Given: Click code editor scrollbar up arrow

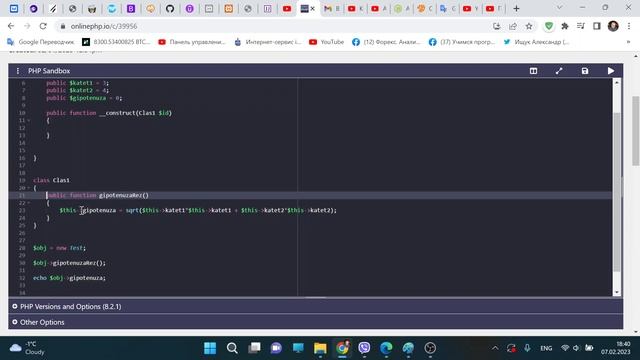Looking at the screenshot, I should (617, 82).
